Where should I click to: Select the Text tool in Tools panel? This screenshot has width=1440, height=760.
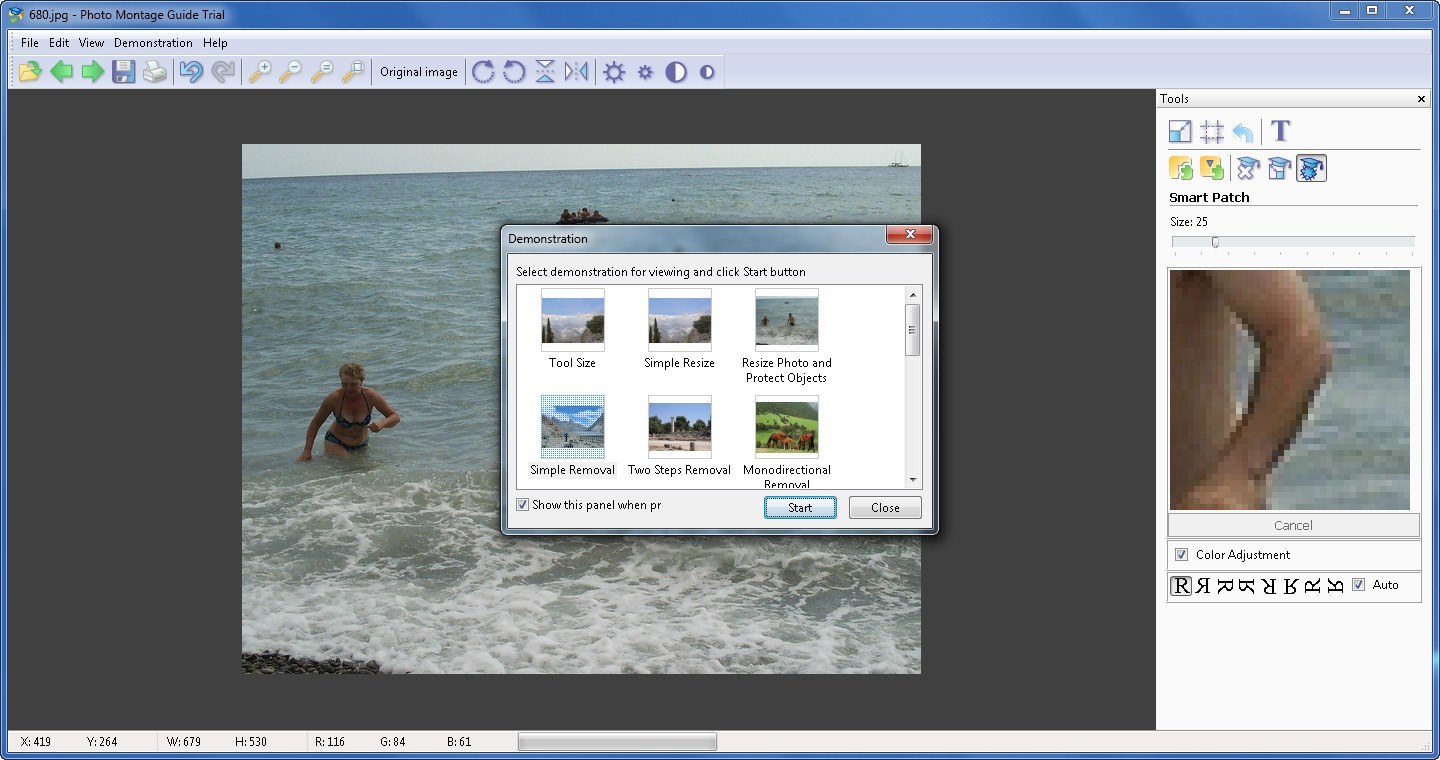coord(1280,130)
